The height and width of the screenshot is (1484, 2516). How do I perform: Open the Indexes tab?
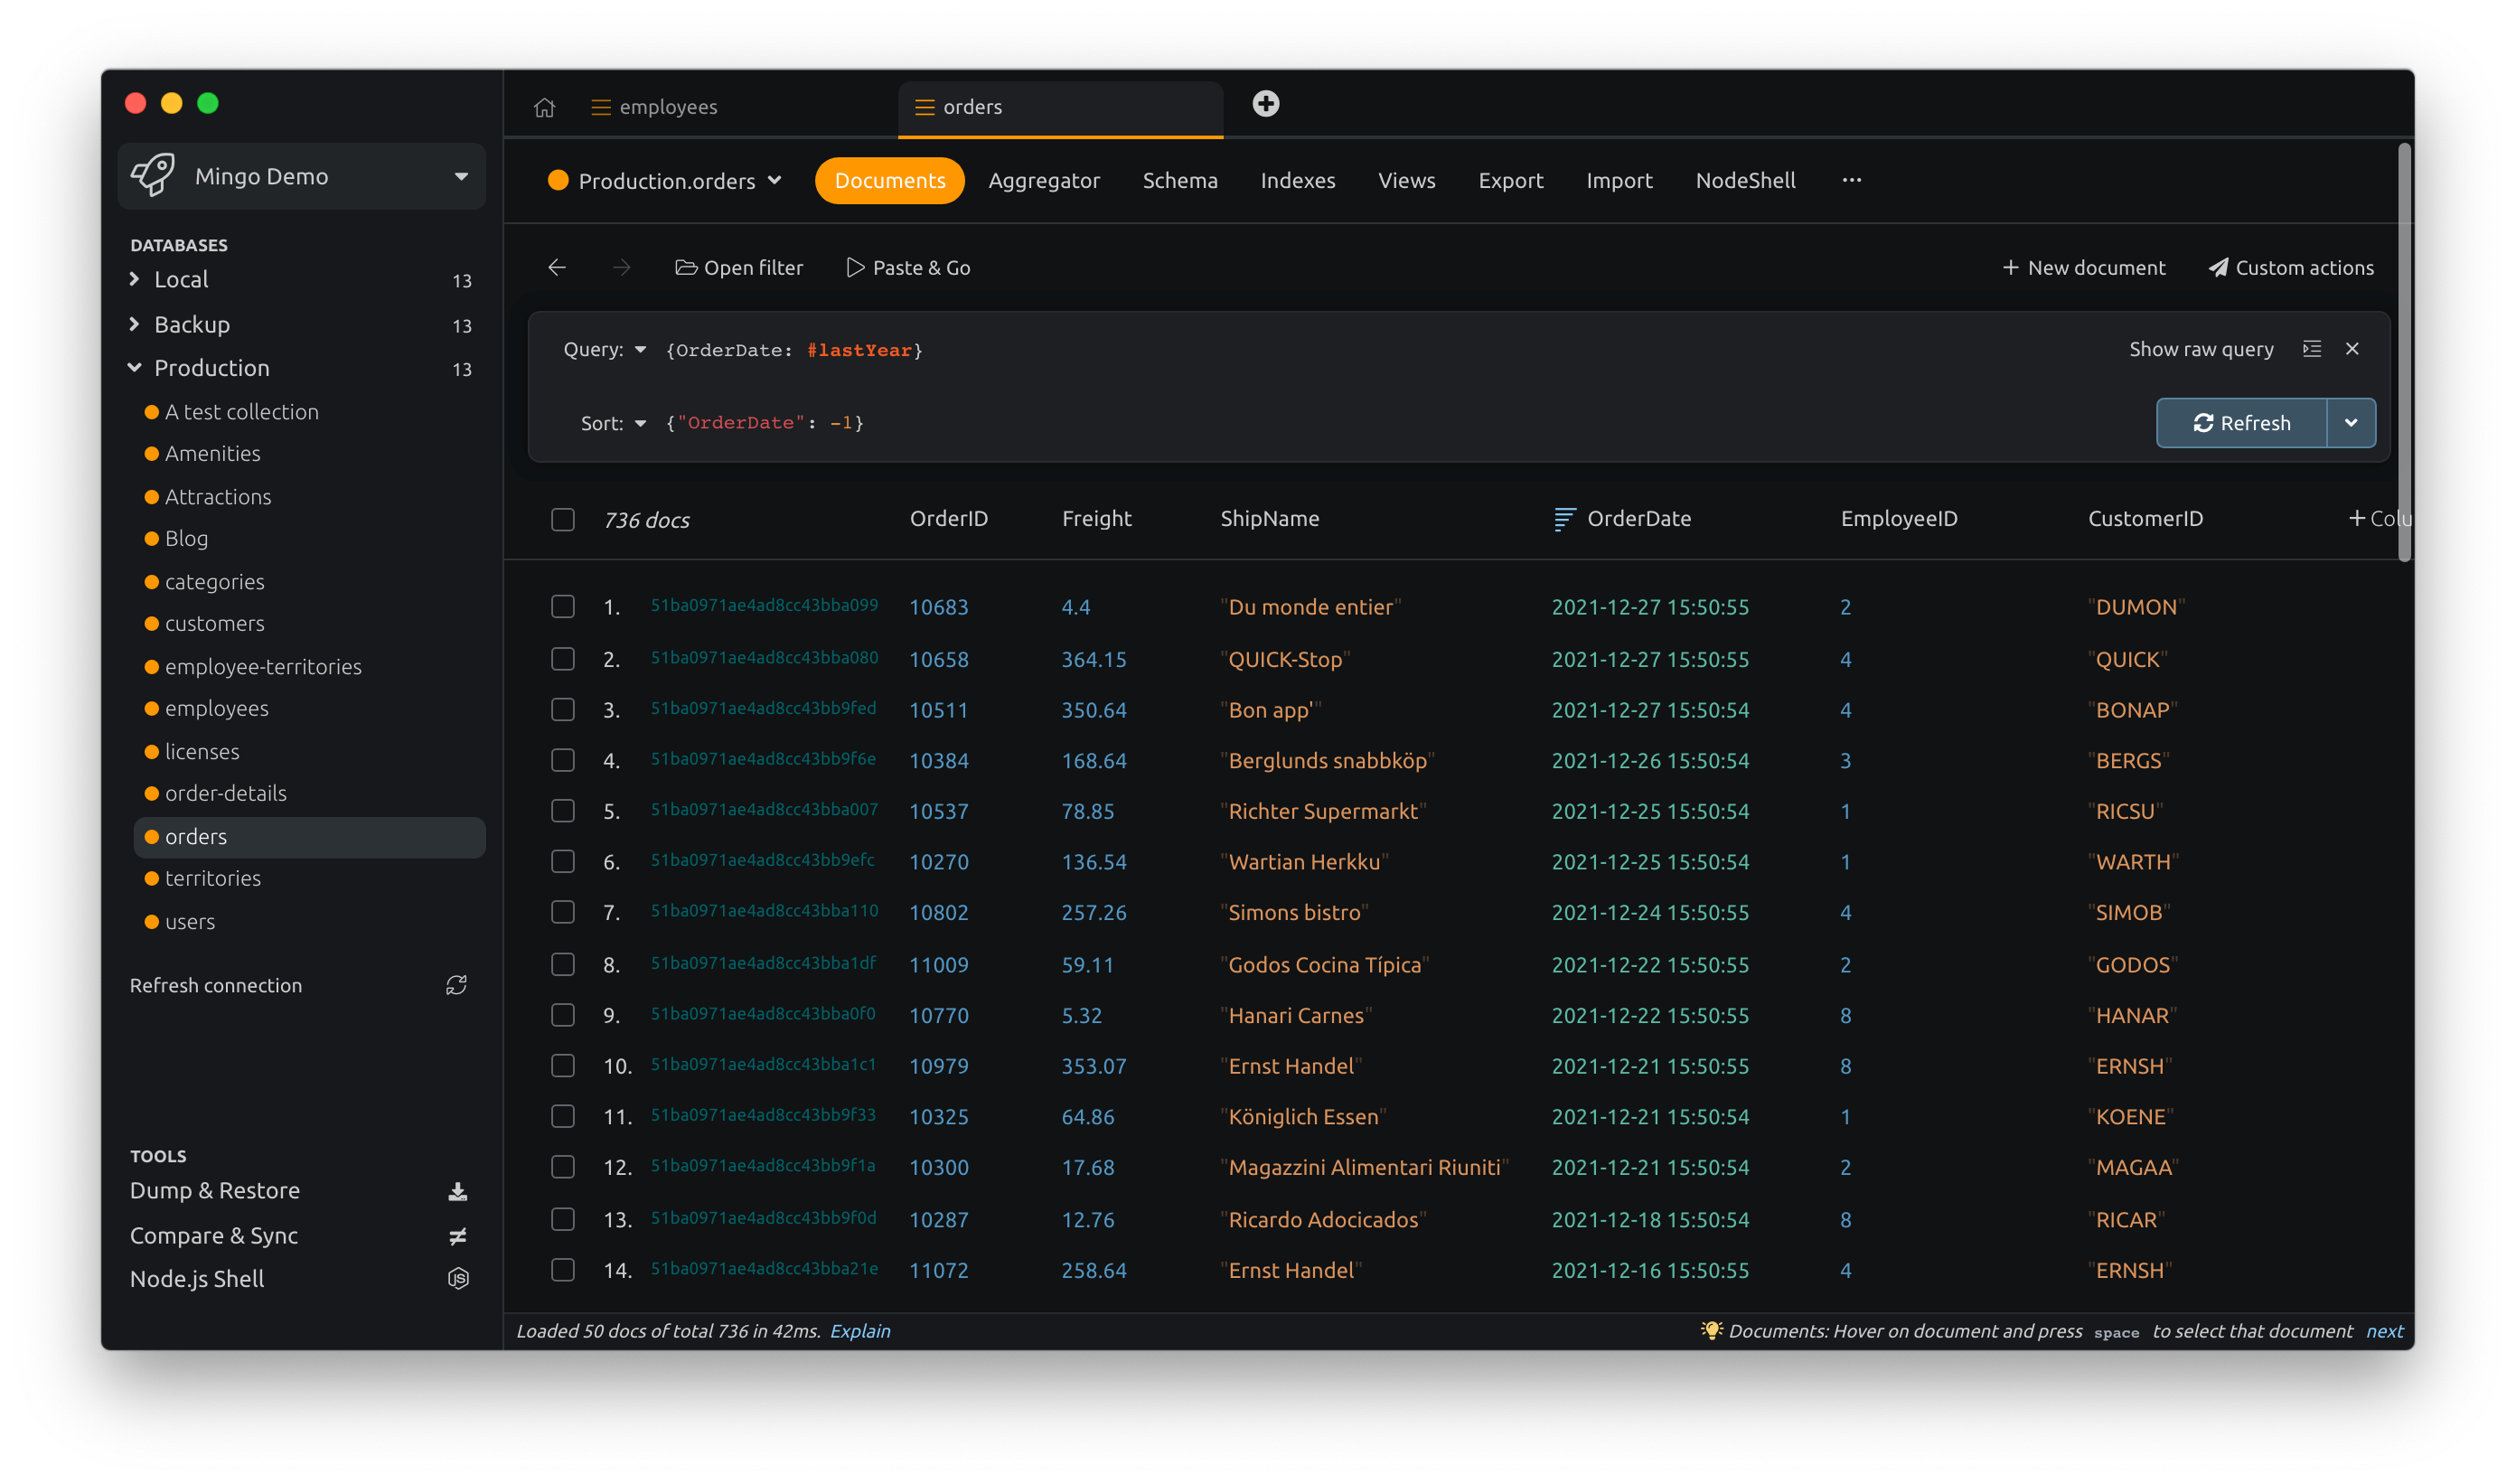pos(1297,180)
